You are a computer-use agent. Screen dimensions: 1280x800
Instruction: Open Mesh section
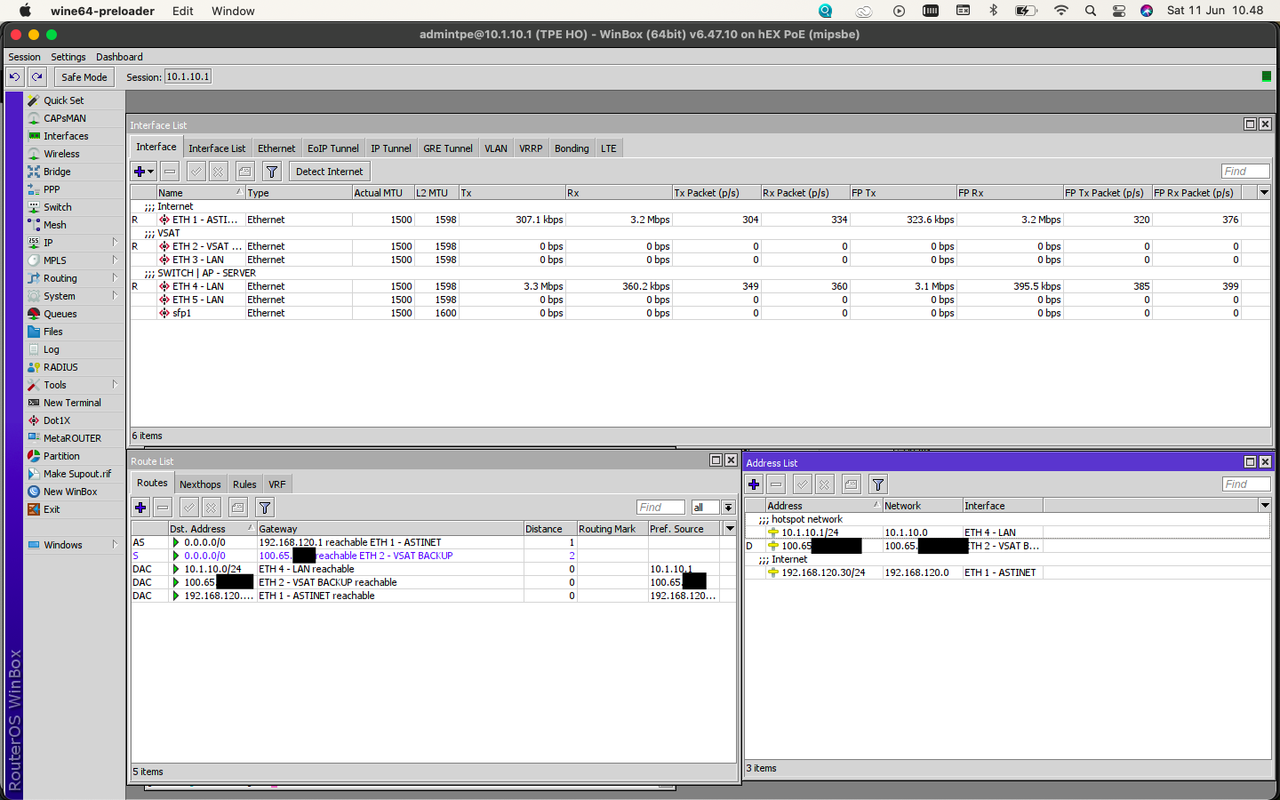click(x=55, y=225)
